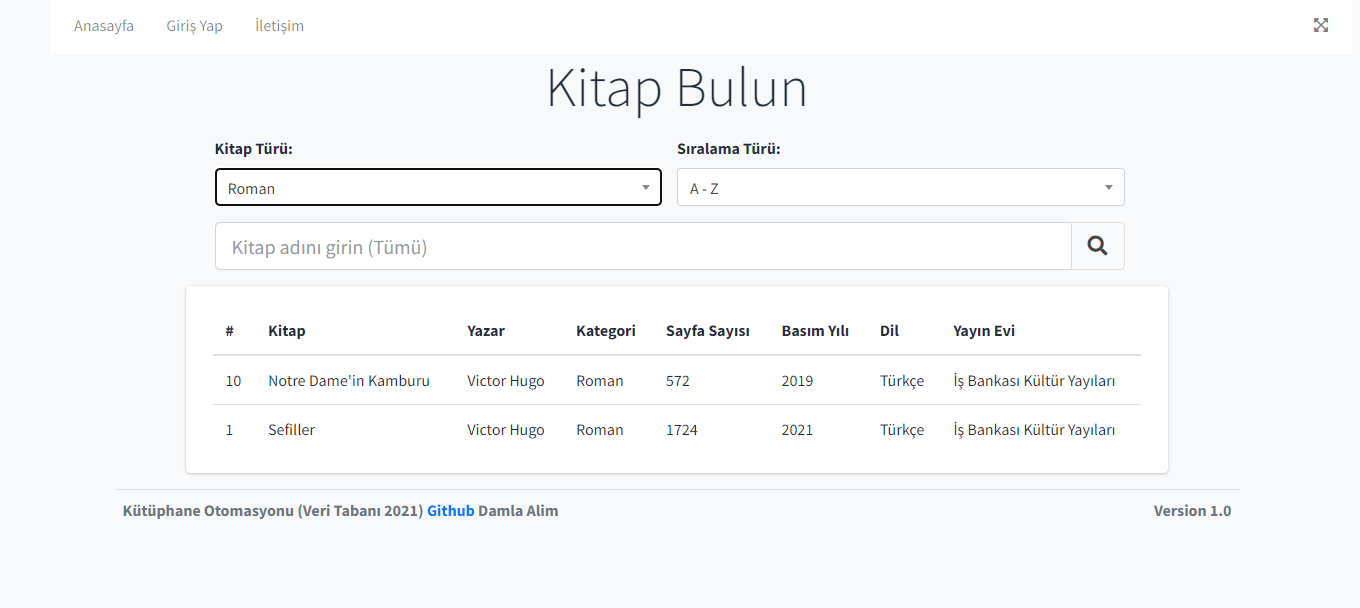The image size is (1360, 608).
Task: Open the Sefiller book link
Action: click(x=291, y=429)
